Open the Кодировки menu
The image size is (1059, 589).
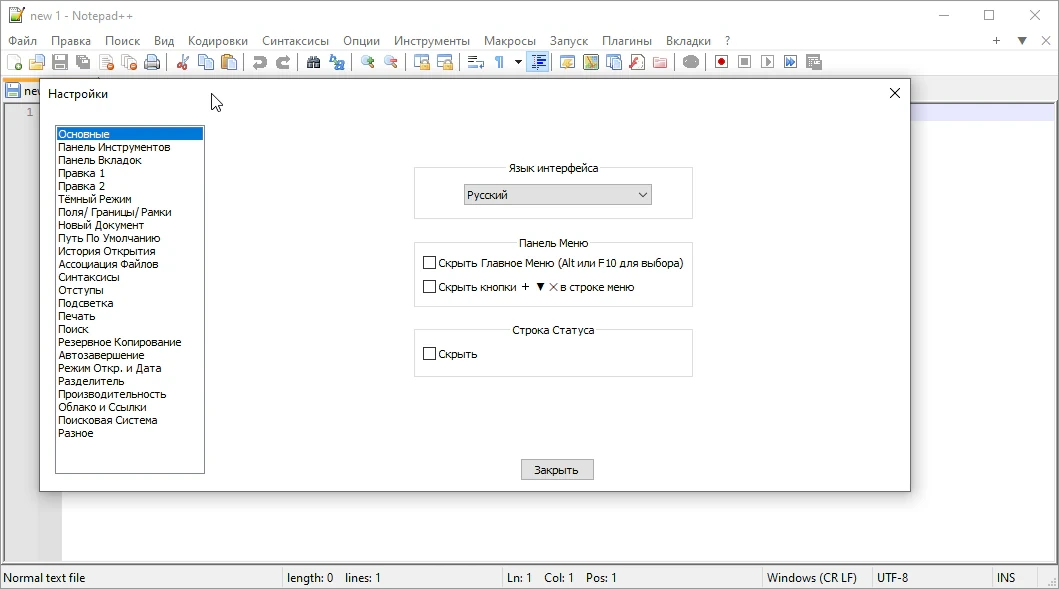[x=217, y=41]
